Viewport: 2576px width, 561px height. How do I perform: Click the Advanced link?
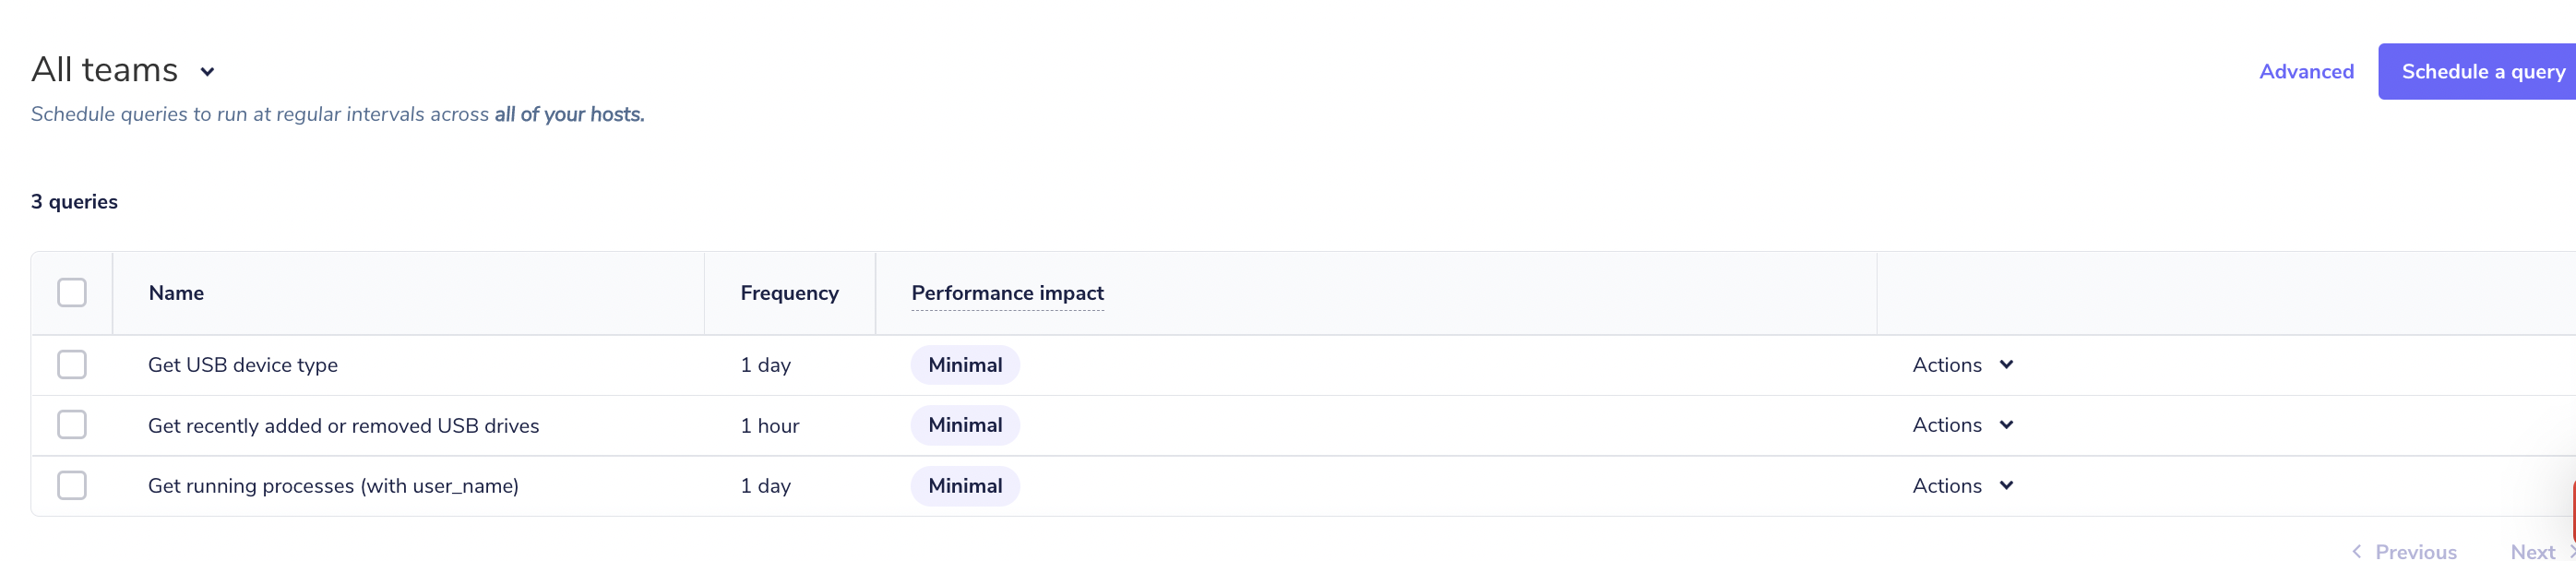(2306, 71)
